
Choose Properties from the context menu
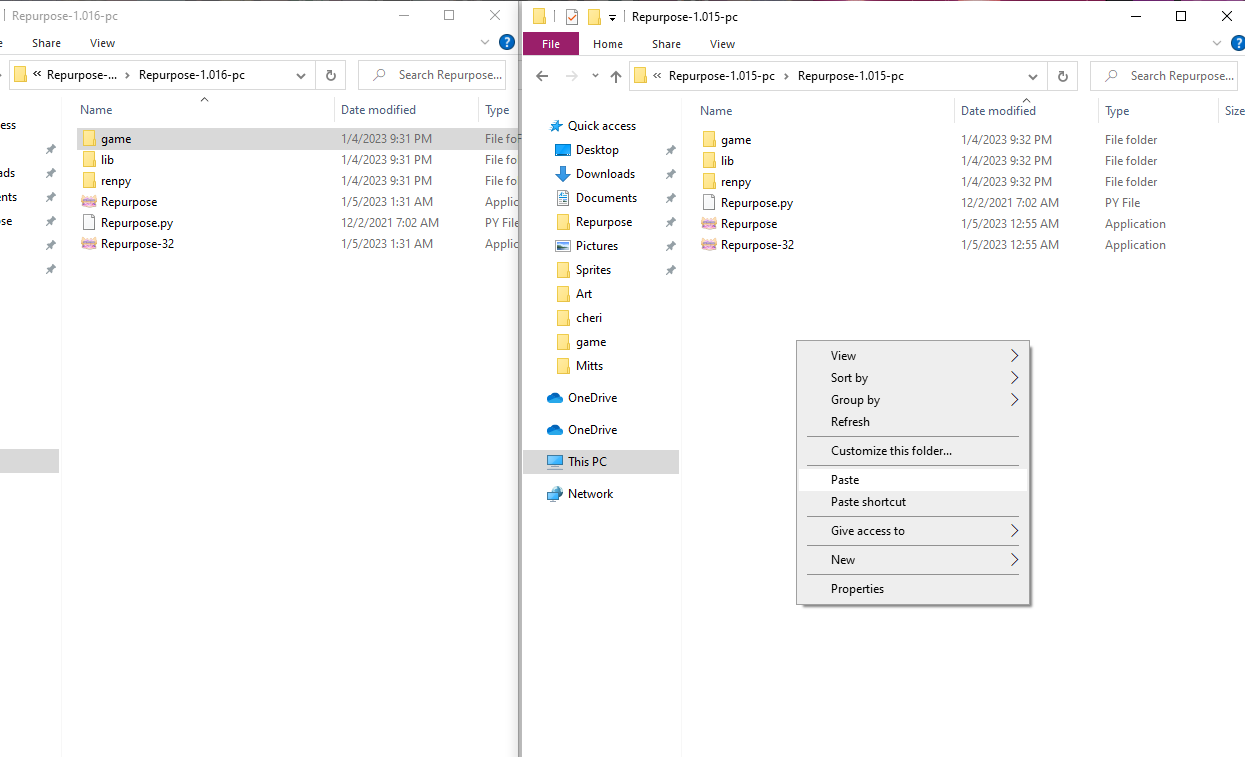pyautogui.click(x=913, y=589)
